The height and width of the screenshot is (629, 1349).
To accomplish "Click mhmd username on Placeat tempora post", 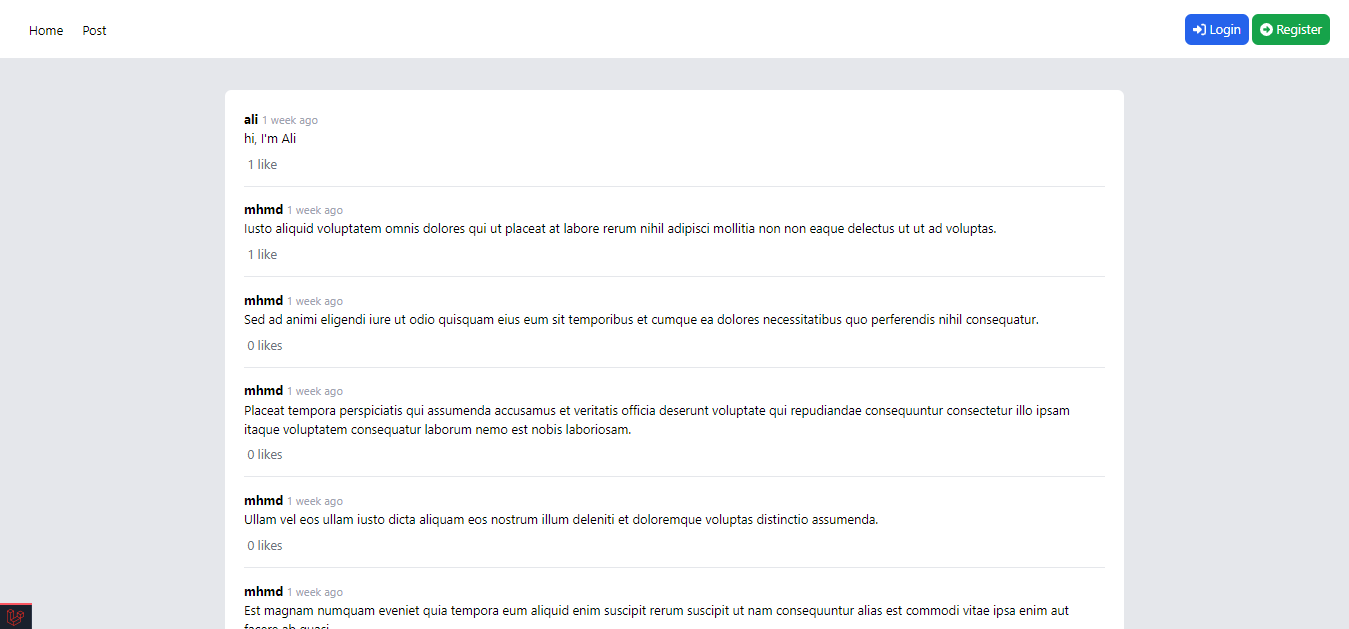I will 264,391.
